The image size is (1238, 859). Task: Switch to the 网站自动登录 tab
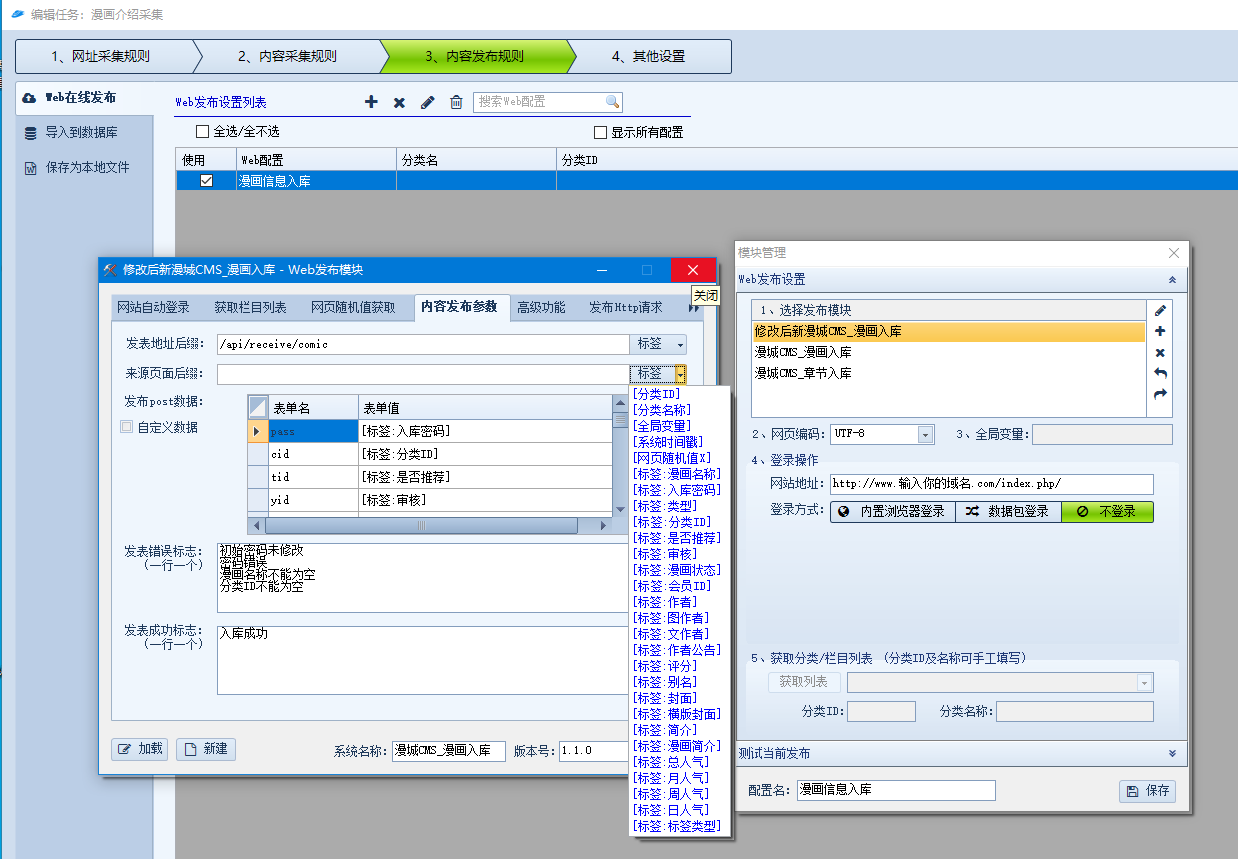point(153,307)
